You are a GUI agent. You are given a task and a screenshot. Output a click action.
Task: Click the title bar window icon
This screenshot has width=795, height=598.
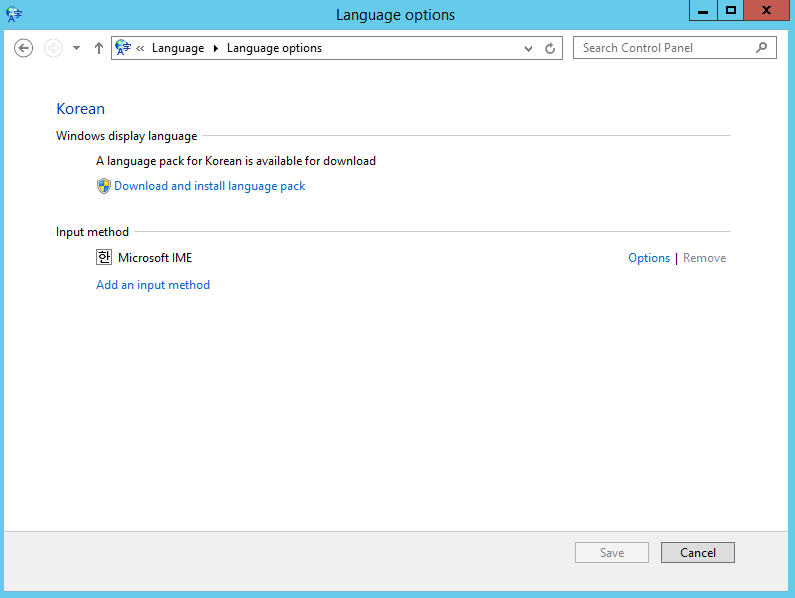14,14
